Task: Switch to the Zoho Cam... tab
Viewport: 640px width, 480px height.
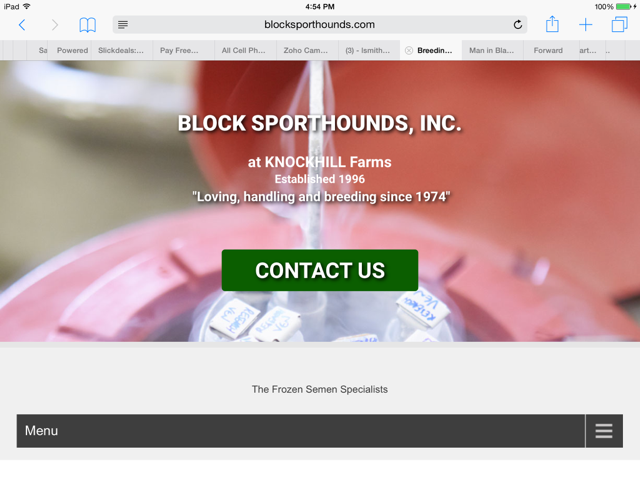Action: pyautogui.click(x=306, y=51)
